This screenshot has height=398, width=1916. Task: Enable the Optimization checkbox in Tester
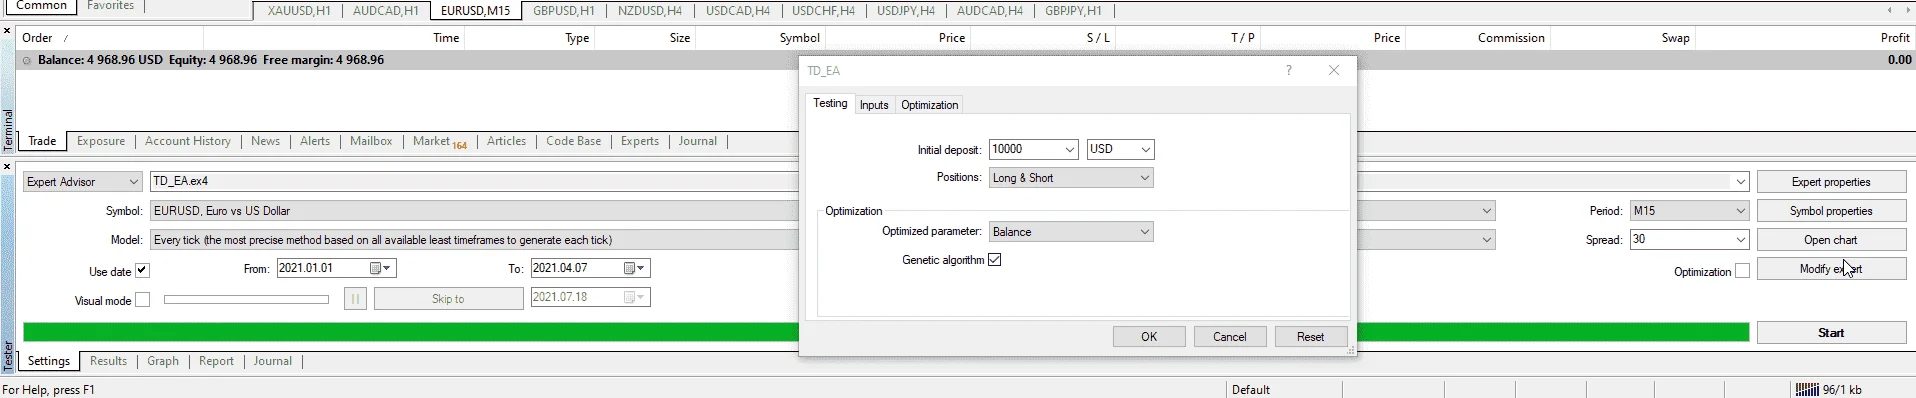click(x=1742, y=271)
